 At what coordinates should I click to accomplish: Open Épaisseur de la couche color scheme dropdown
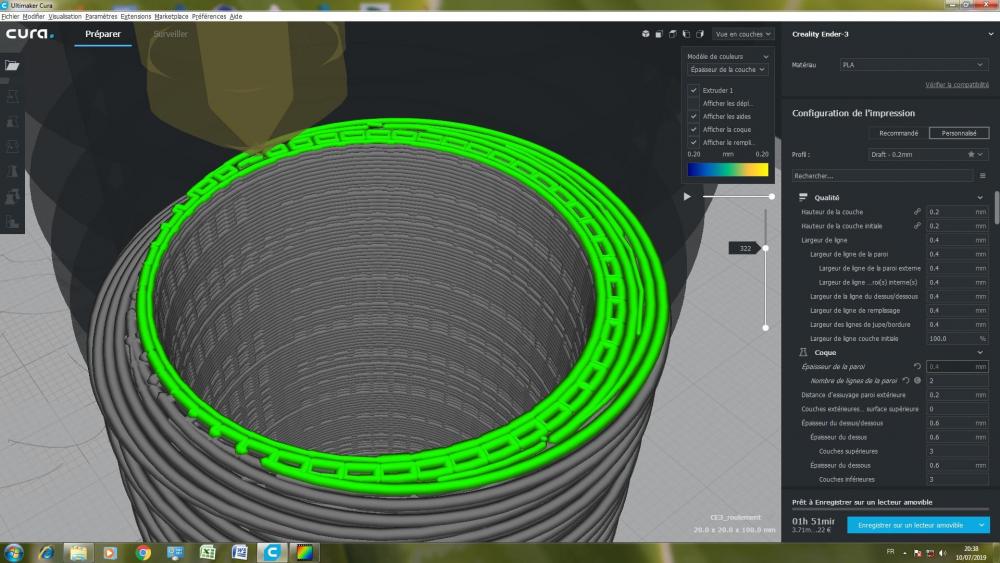coord(727,69)
